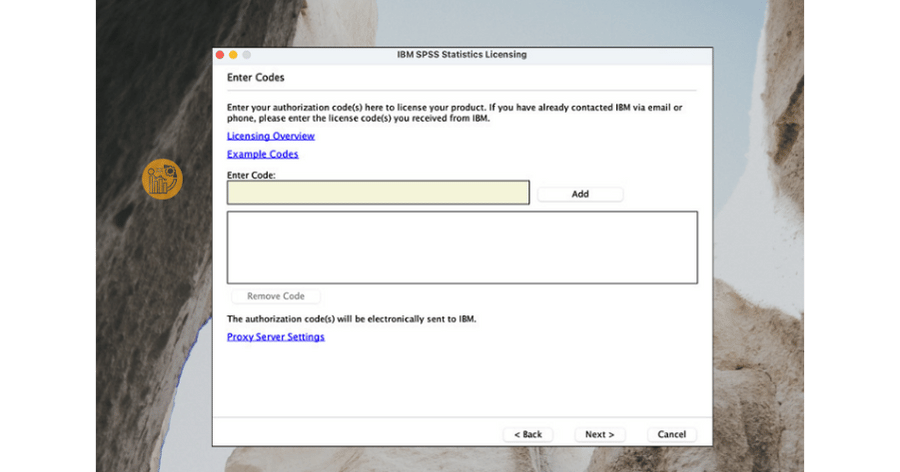The width and height of the screenshot is (900, 472).
Task: Click the note about codes sent to IBM
Action: click(351, 319)
